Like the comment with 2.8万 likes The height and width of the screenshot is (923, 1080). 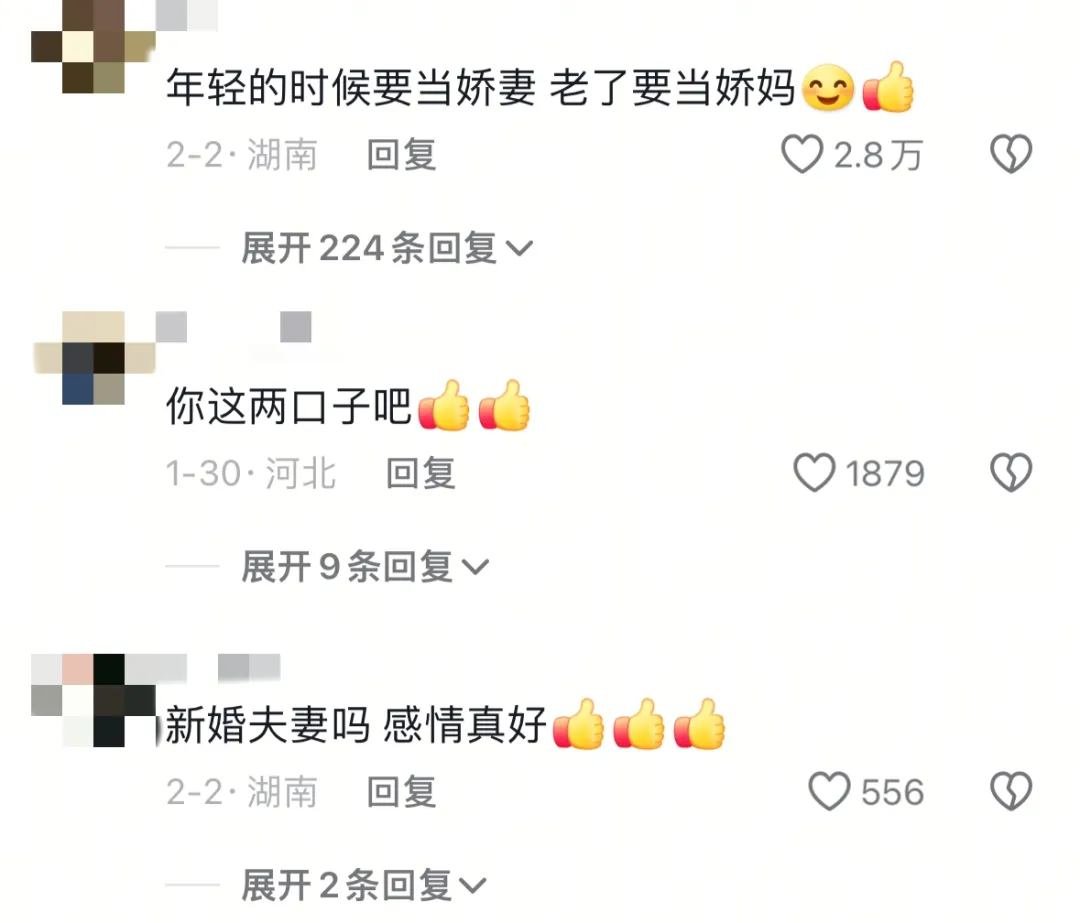coord(802,154)
